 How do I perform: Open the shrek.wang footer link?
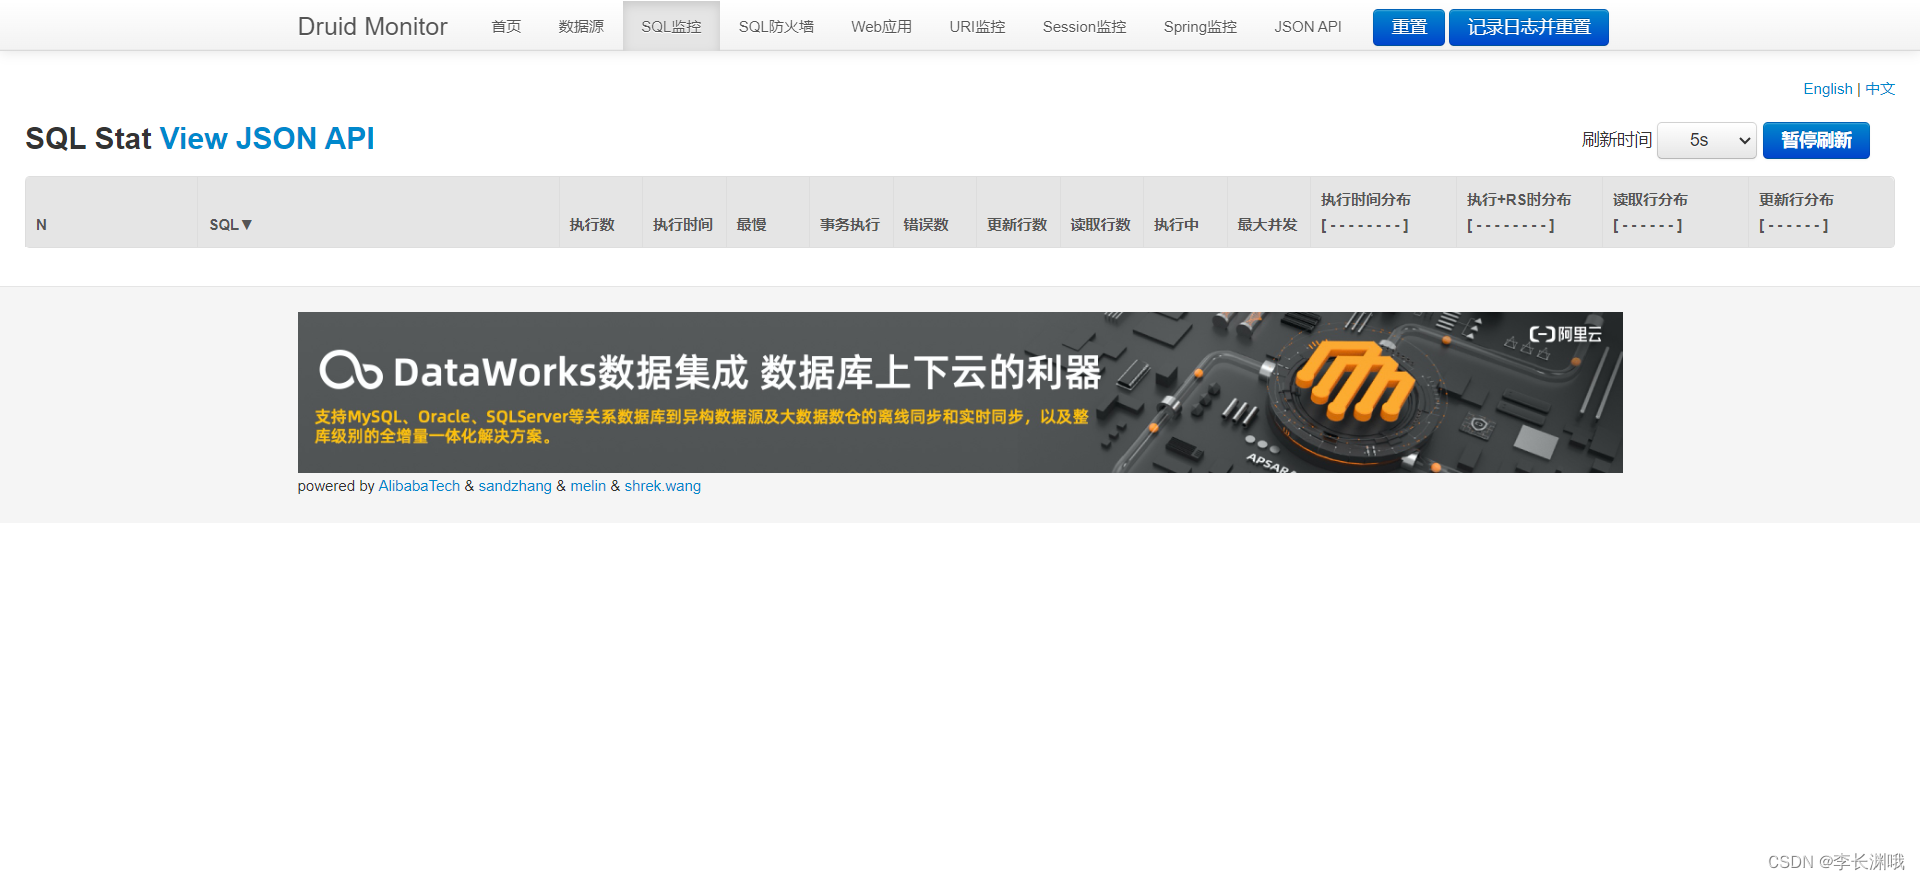[x=663, y=486]
